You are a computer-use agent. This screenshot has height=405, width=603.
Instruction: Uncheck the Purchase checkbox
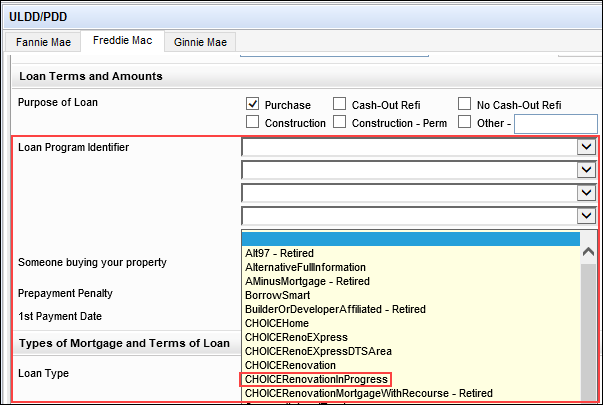pos(252,104)
